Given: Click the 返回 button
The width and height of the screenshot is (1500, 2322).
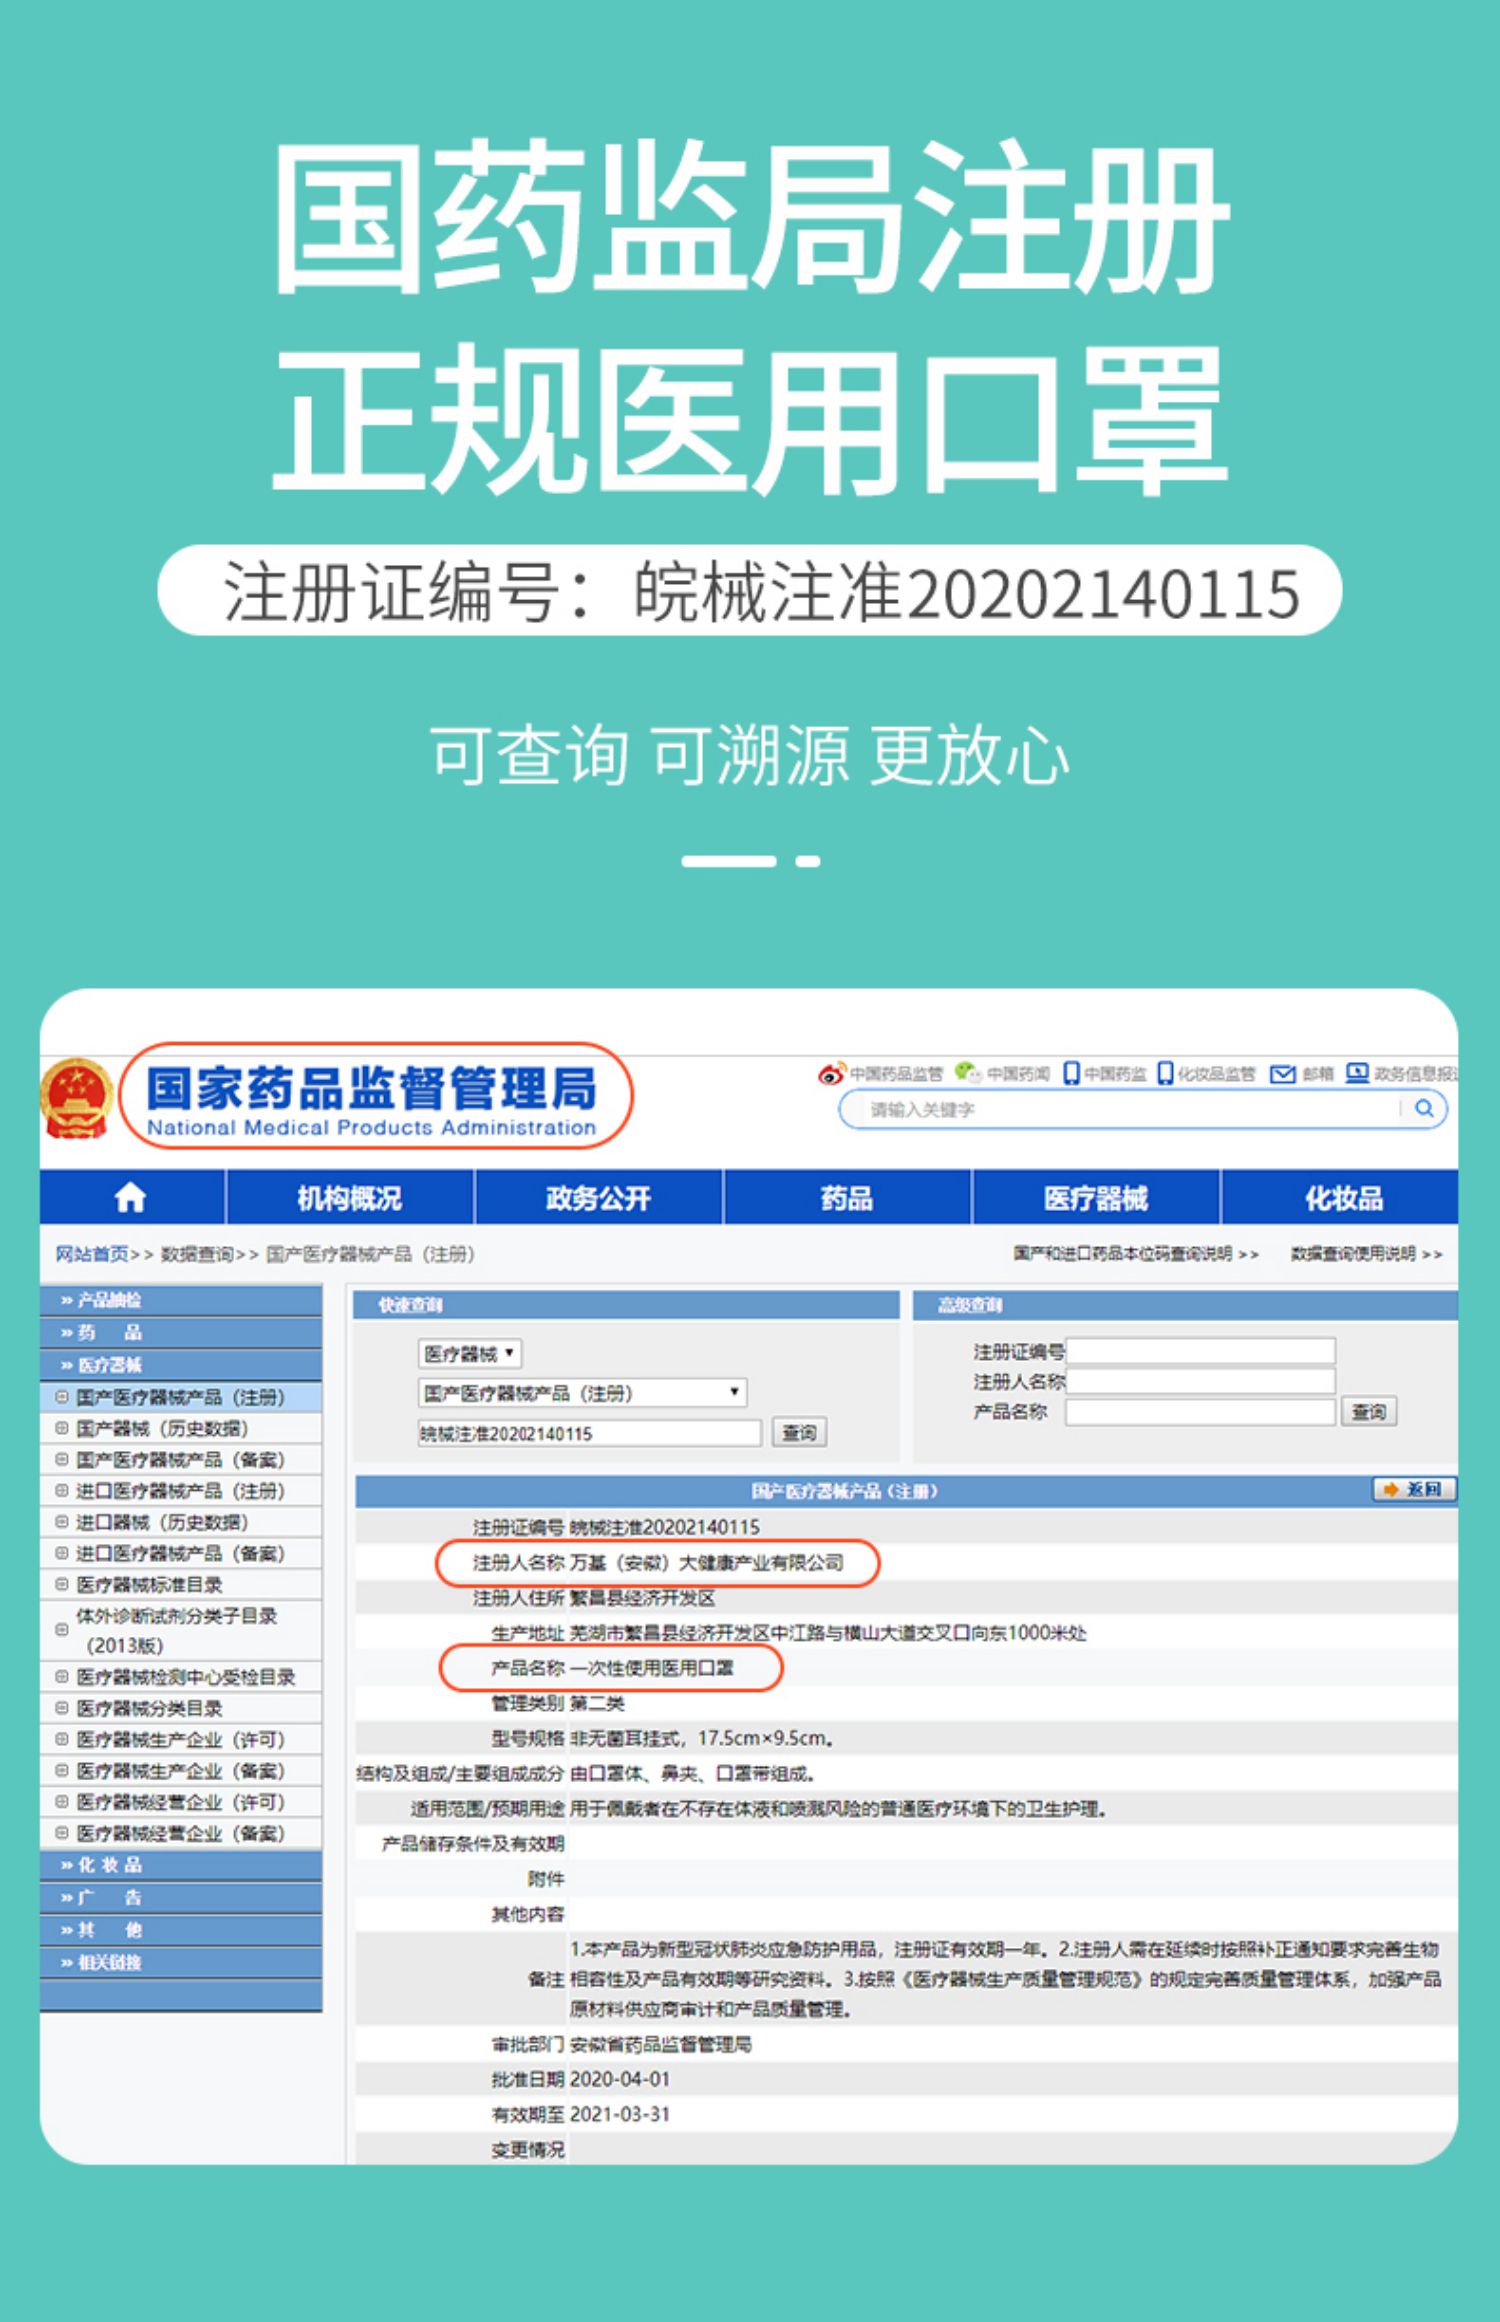Looking at the screenshot, I should click(1413, 1489).
